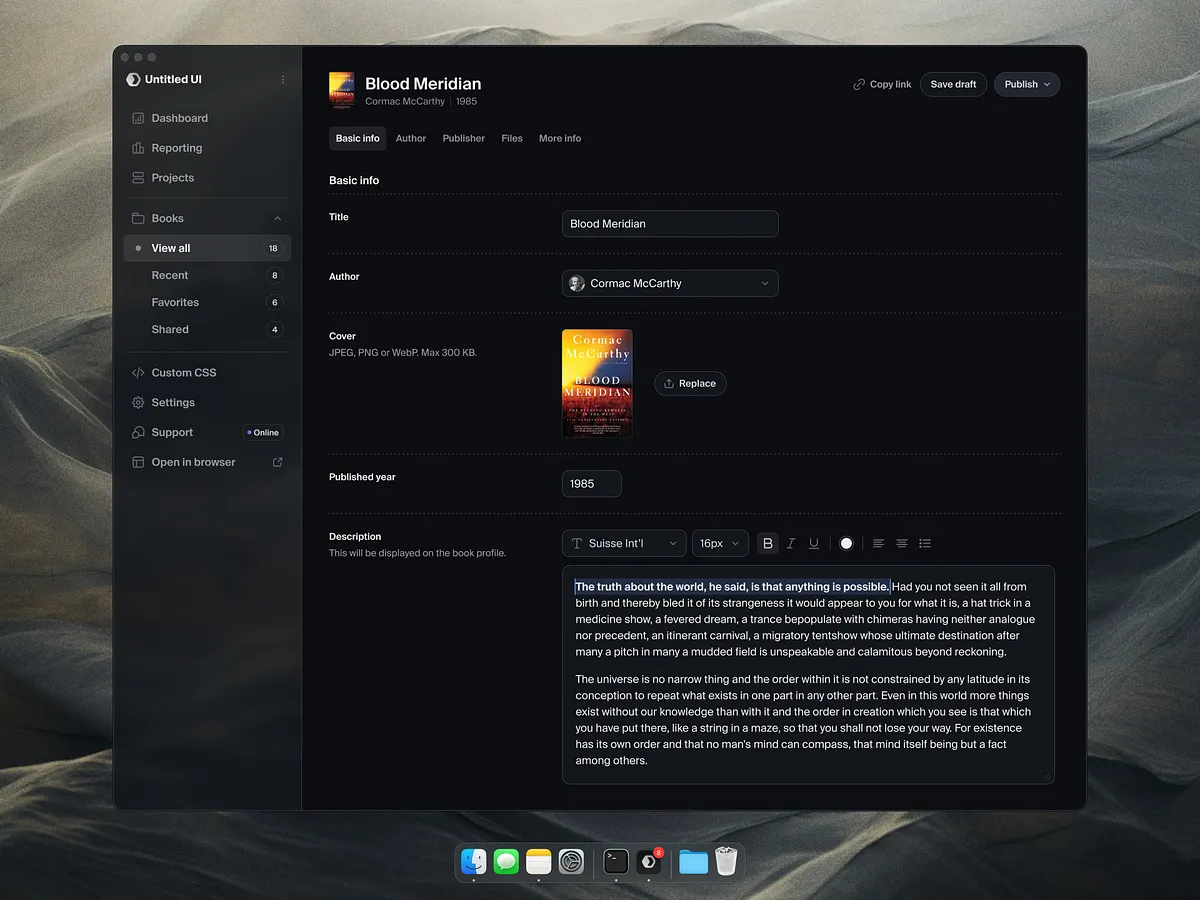Open Finder from the dock
This screenshot has width=1200, height=900.
474,861
